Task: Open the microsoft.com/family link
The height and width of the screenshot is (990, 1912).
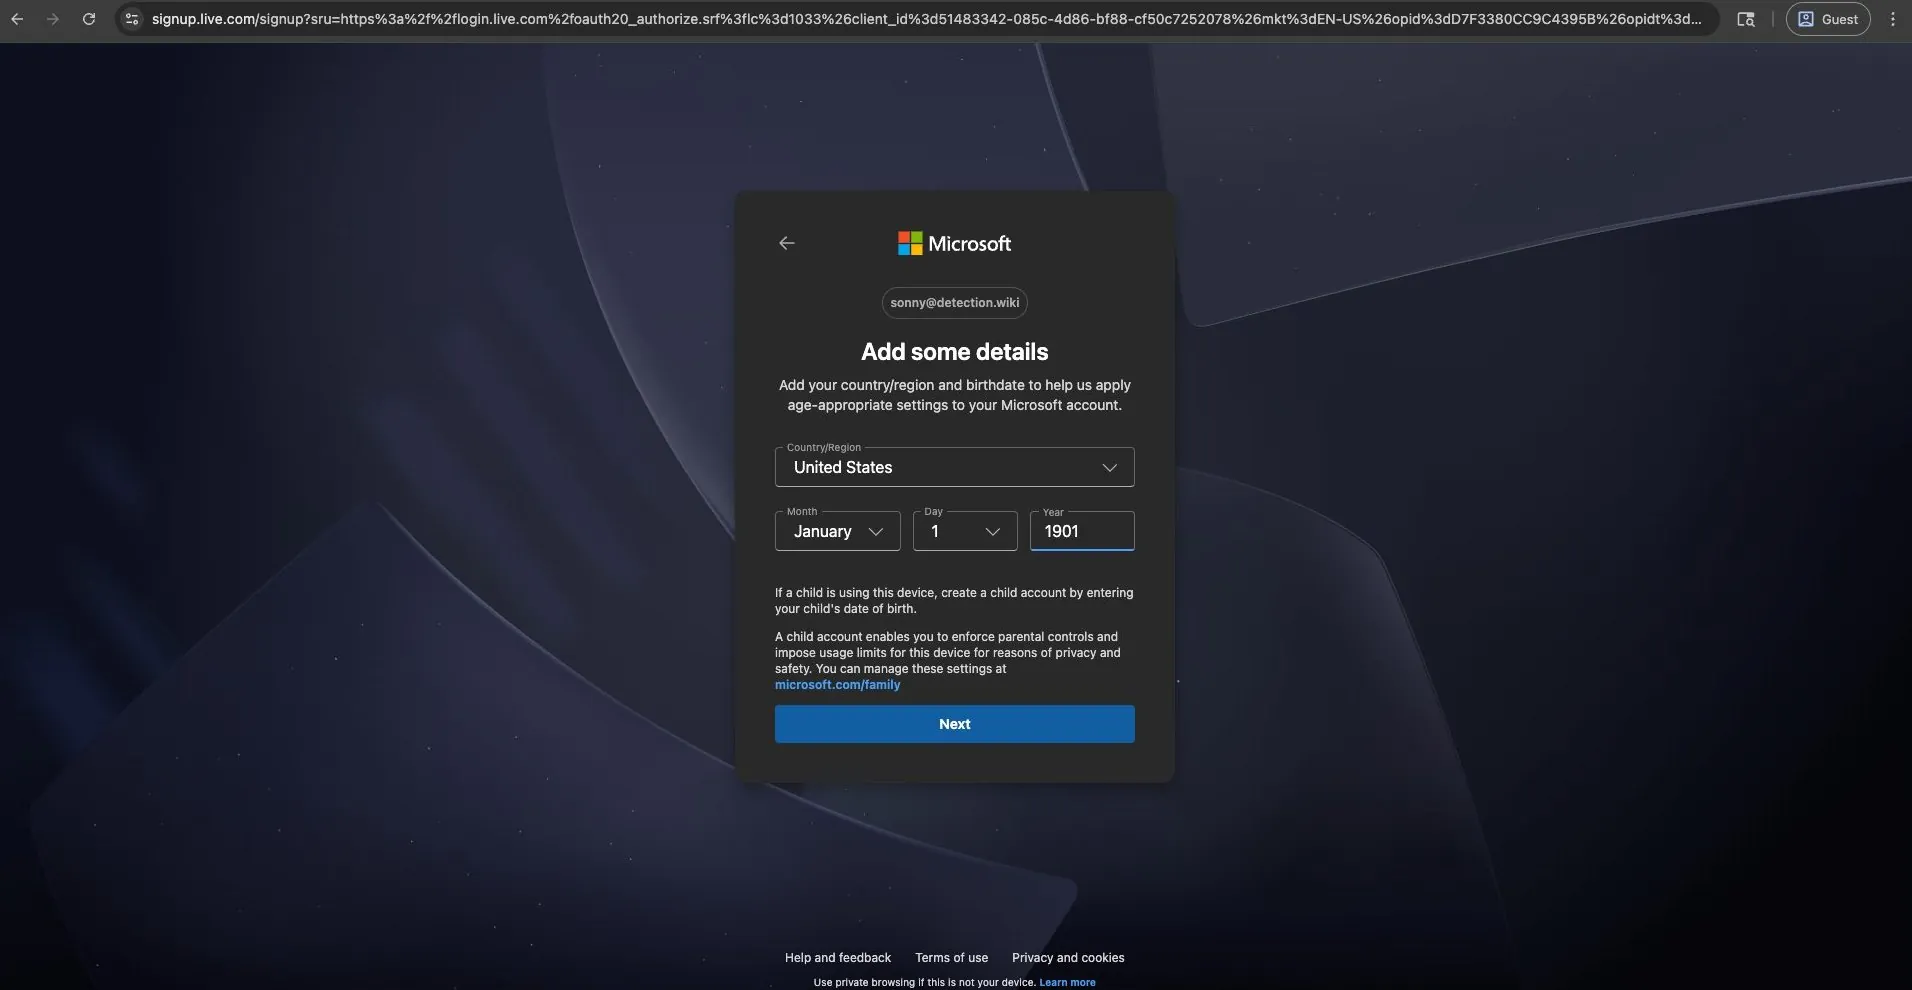Action: 837,685
